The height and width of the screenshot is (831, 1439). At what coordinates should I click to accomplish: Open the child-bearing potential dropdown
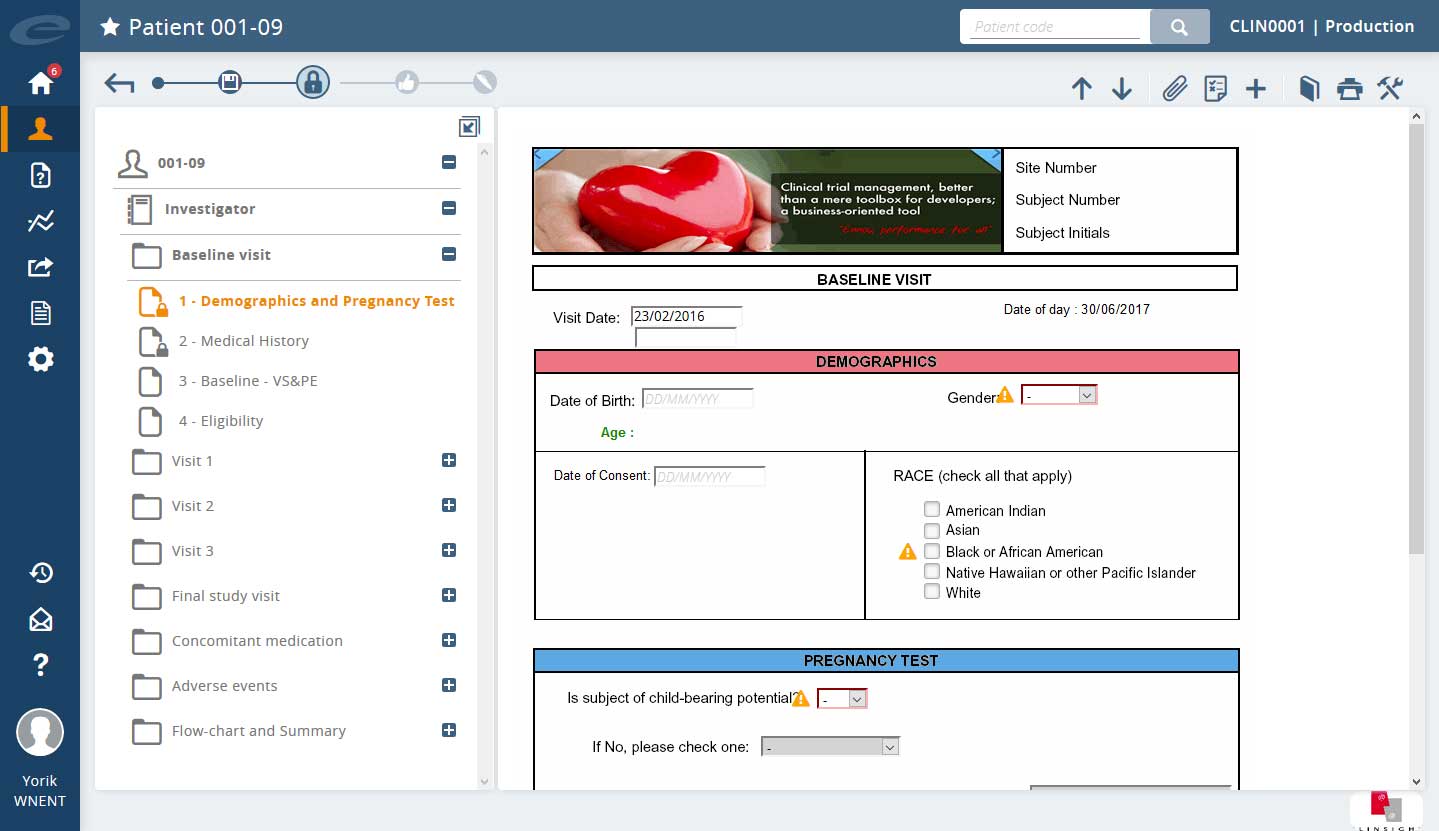pos(842,699)
